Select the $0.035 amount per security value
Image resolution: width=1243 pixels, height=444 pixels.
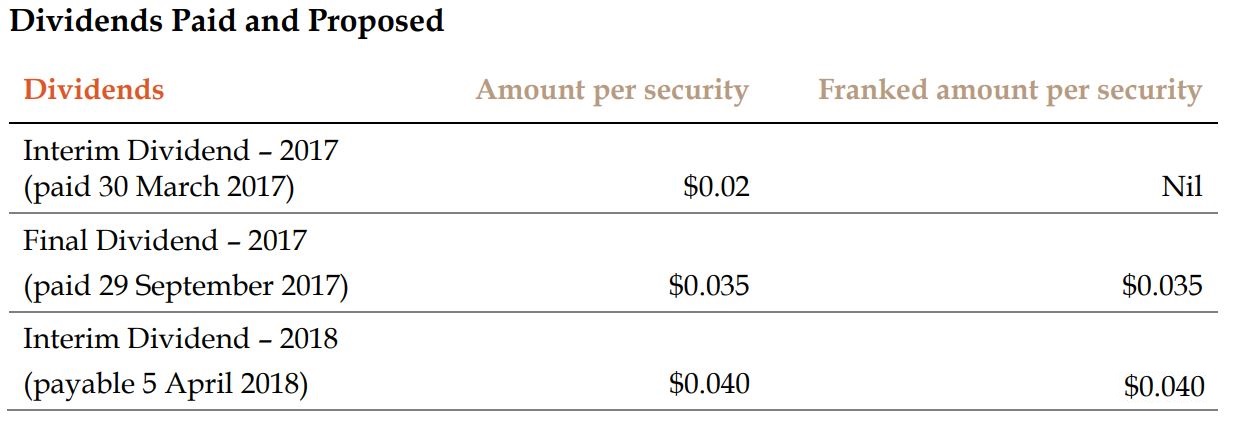click(708, 287)
